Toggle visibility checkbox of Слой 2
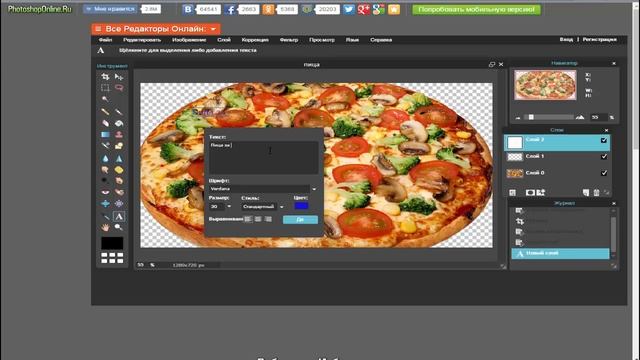Image resolution: width=640 pixels, height=360 pixels. [604, 140]
